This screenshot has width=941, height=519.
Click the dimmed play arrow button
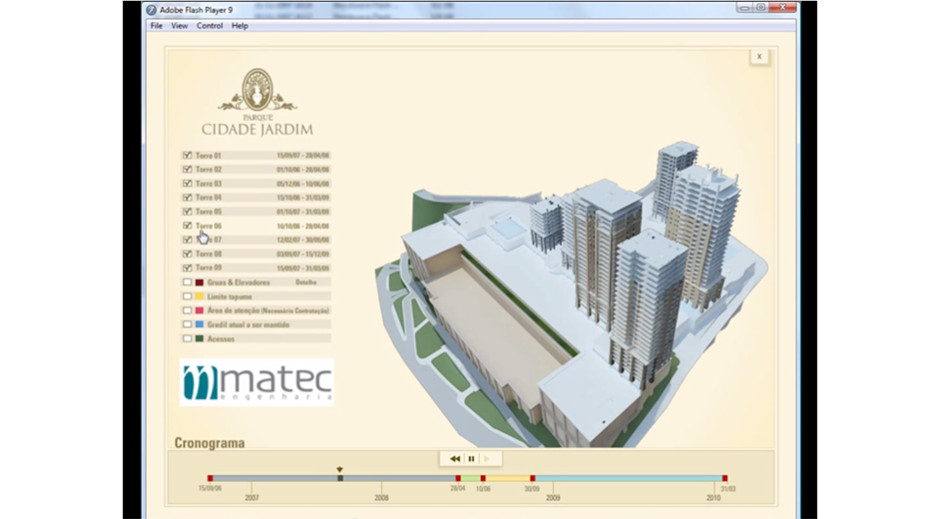(x=487, y=459)
